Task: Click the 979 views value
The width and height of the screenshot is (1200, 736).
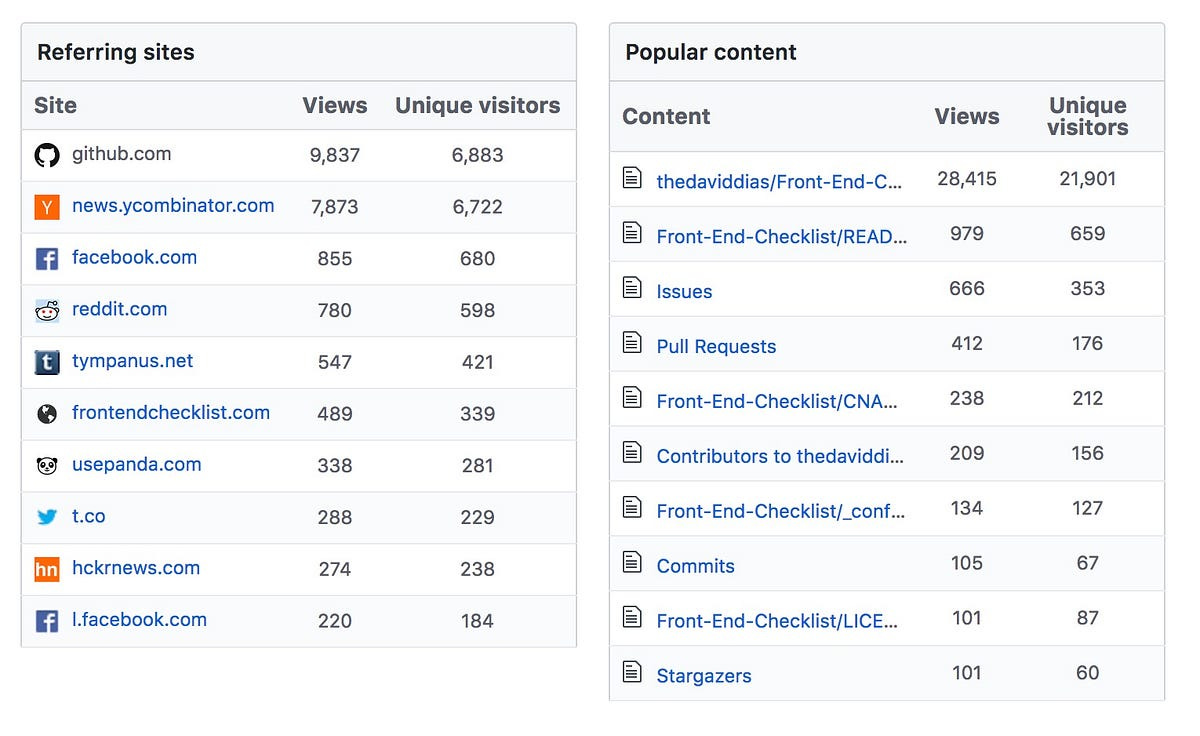Action: (967, 234)
